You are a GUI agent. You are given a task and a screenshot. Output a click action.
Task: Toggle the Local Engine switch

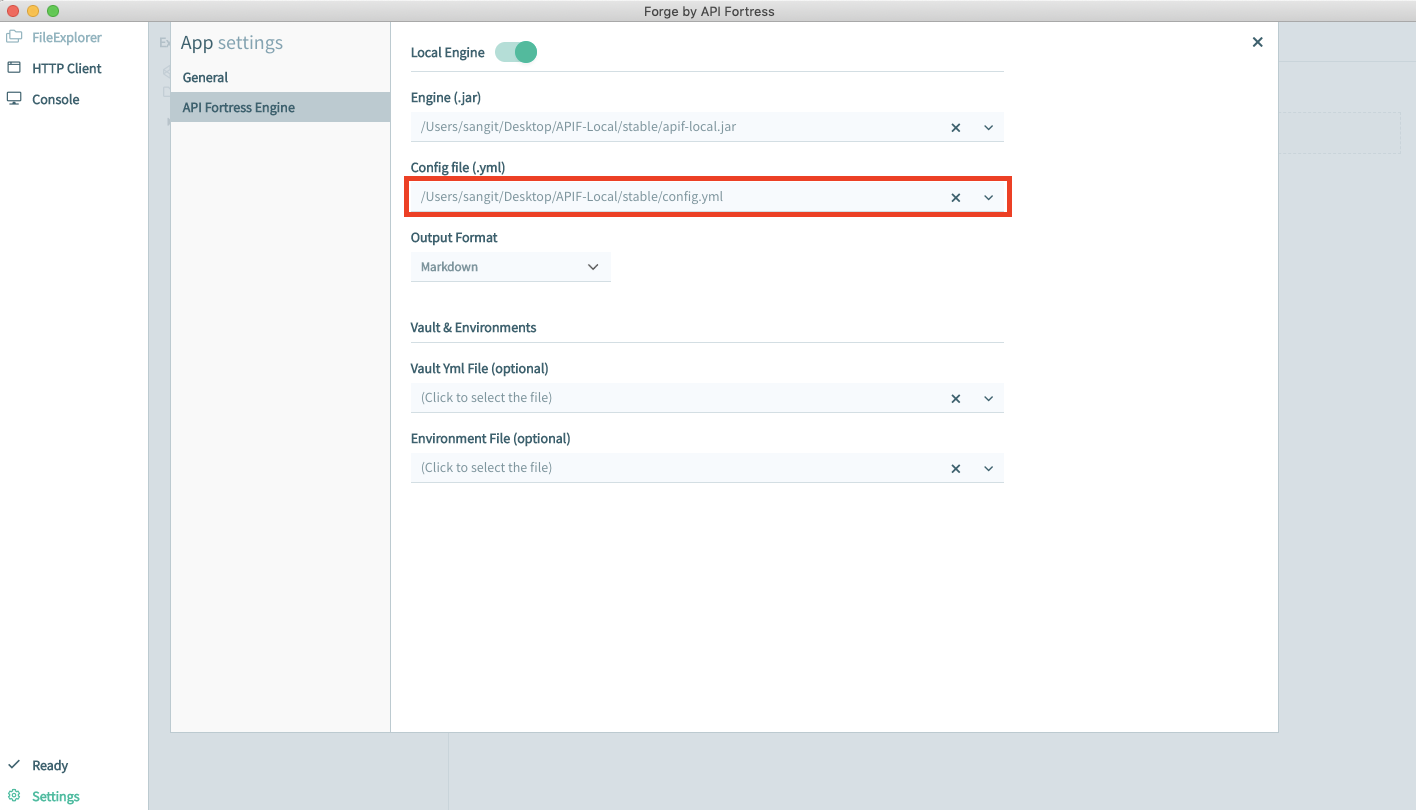[x=516, y=52]
